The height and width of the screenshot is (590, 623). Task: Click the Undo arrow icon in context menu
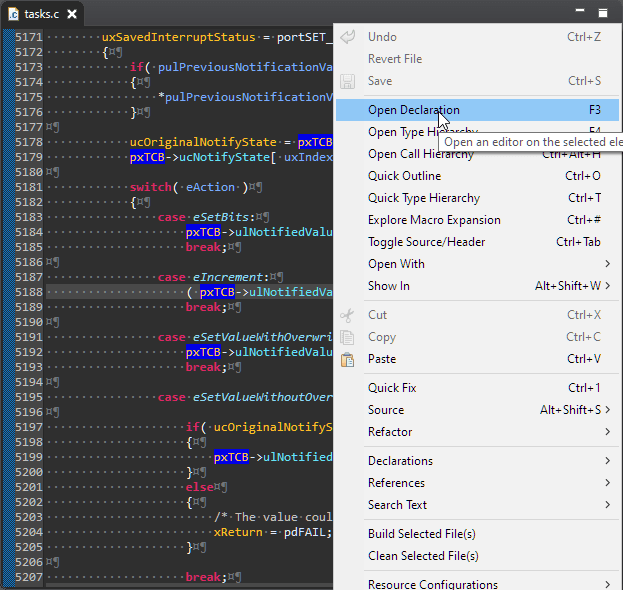[x=348, y=37]
